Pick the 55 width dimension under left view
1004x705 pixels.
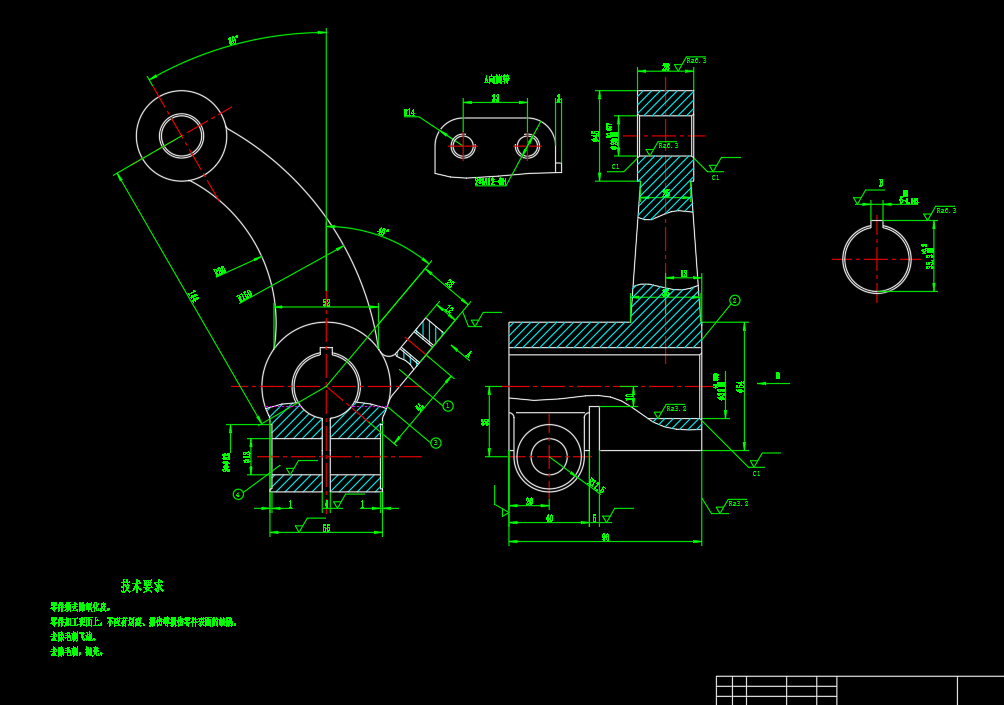coord(326,528)
